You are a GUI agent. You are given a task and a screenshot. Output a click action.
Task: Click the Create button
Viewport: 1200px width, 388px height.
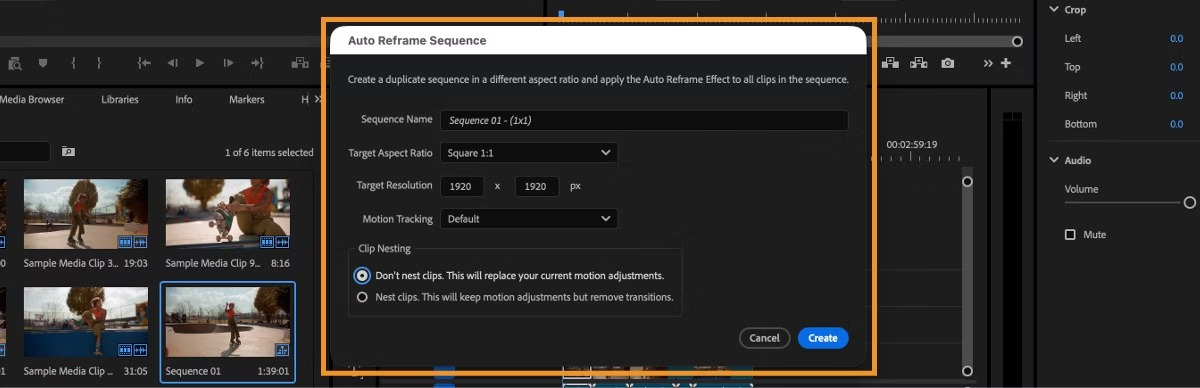(823, 338)
